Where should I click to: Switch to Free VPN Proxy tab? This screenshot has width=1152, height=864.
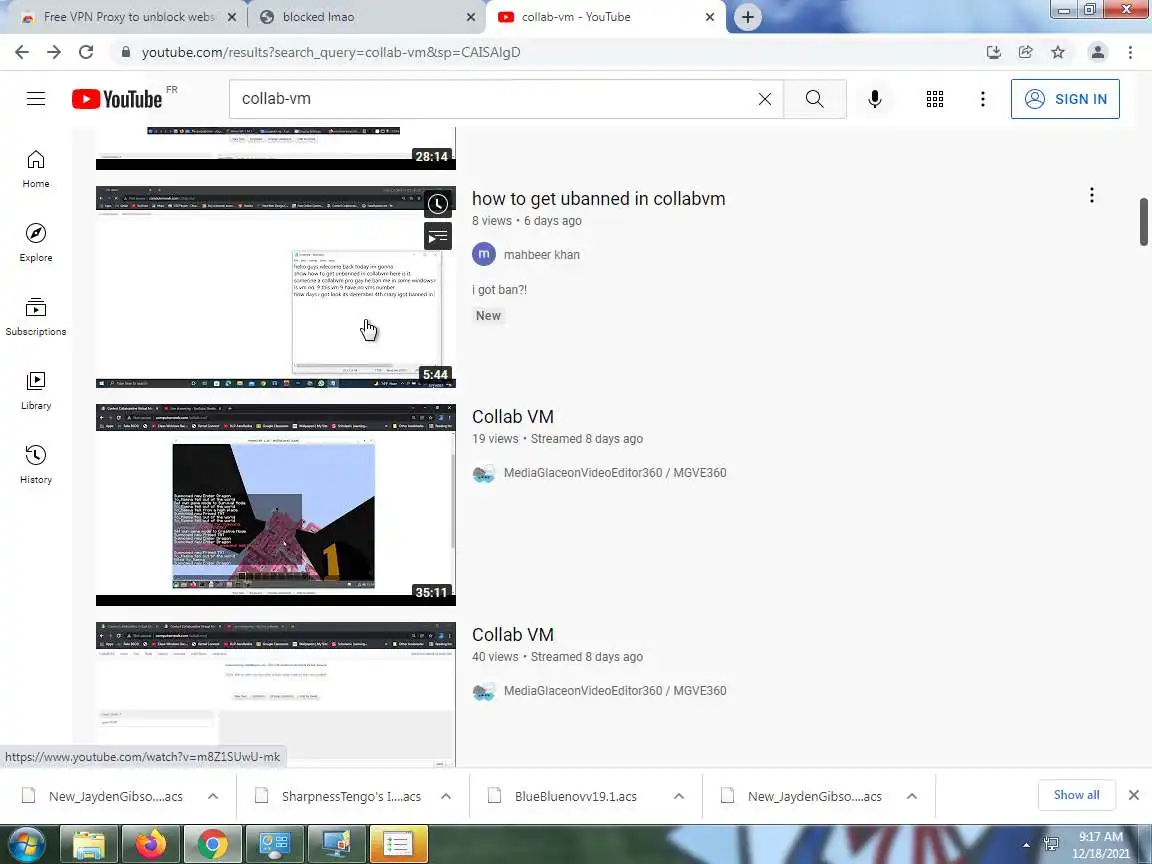coord(129,16)
